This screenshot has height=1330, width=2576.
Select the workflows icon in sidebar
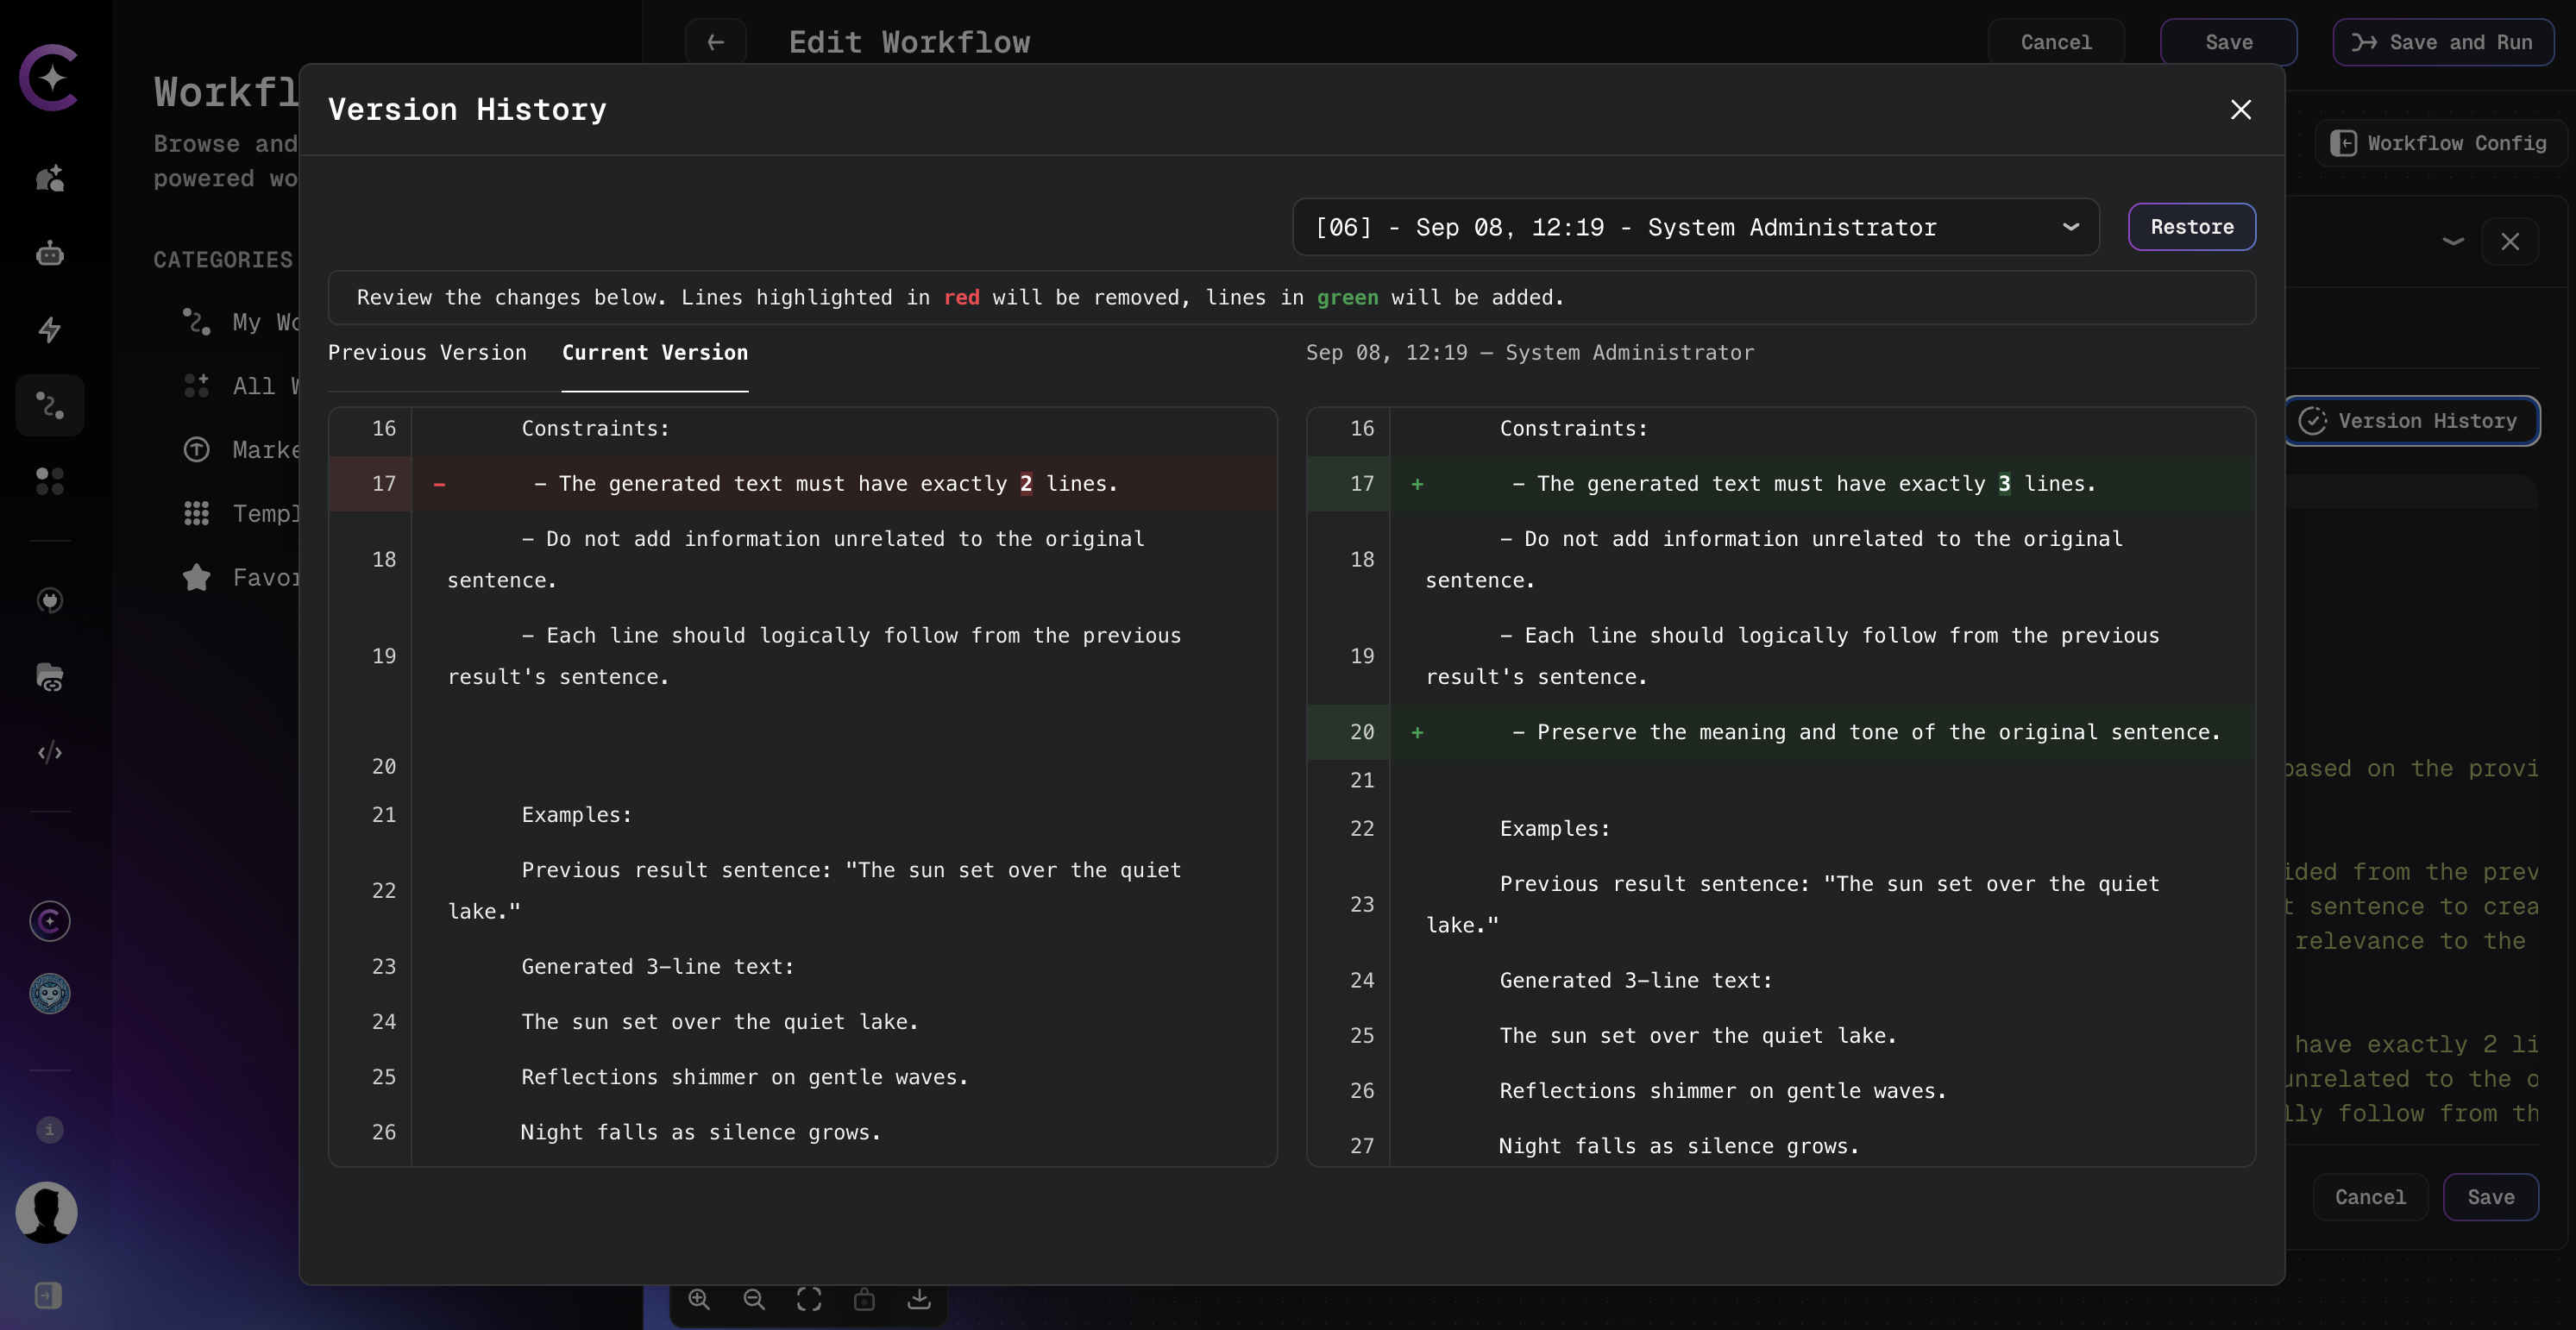coord(49,405)
